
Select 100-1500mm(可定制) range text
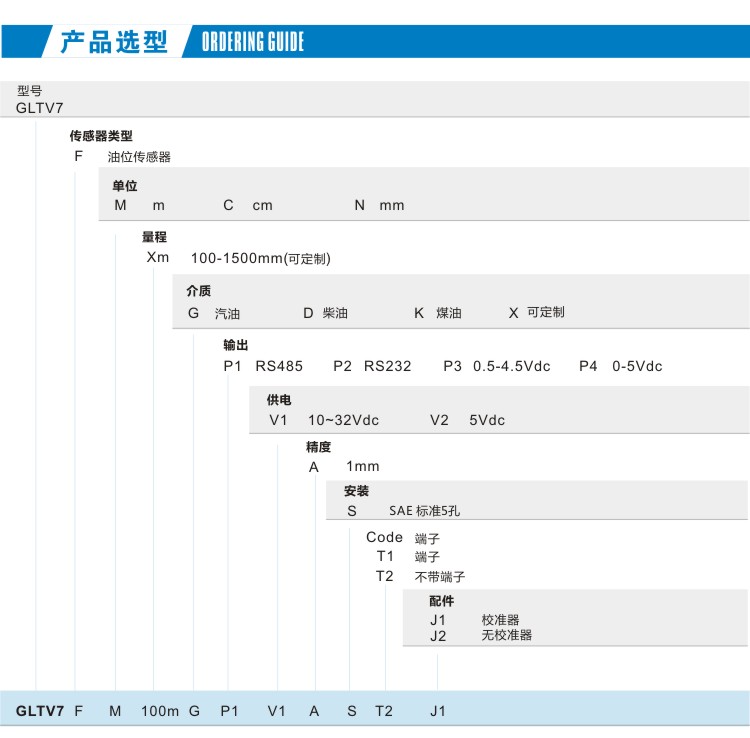(x=261, y=258)
